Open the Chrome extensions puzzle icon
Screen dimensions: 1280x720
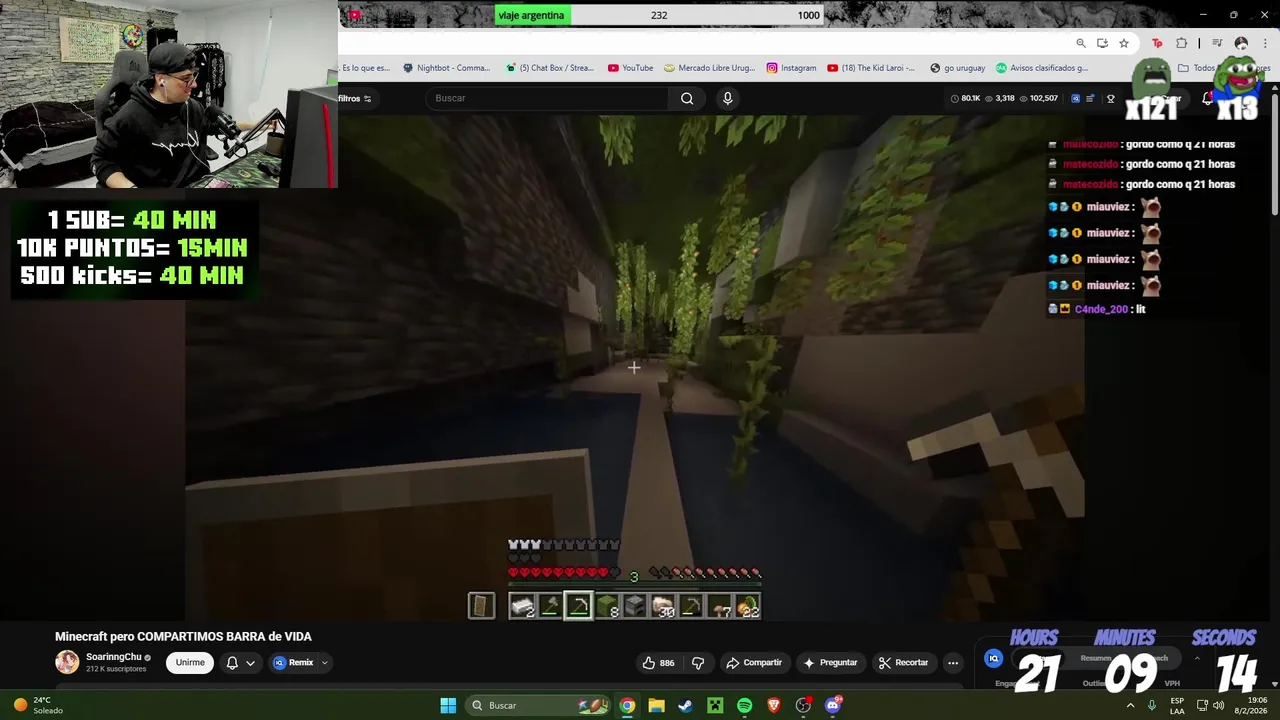coord(1182,43)
